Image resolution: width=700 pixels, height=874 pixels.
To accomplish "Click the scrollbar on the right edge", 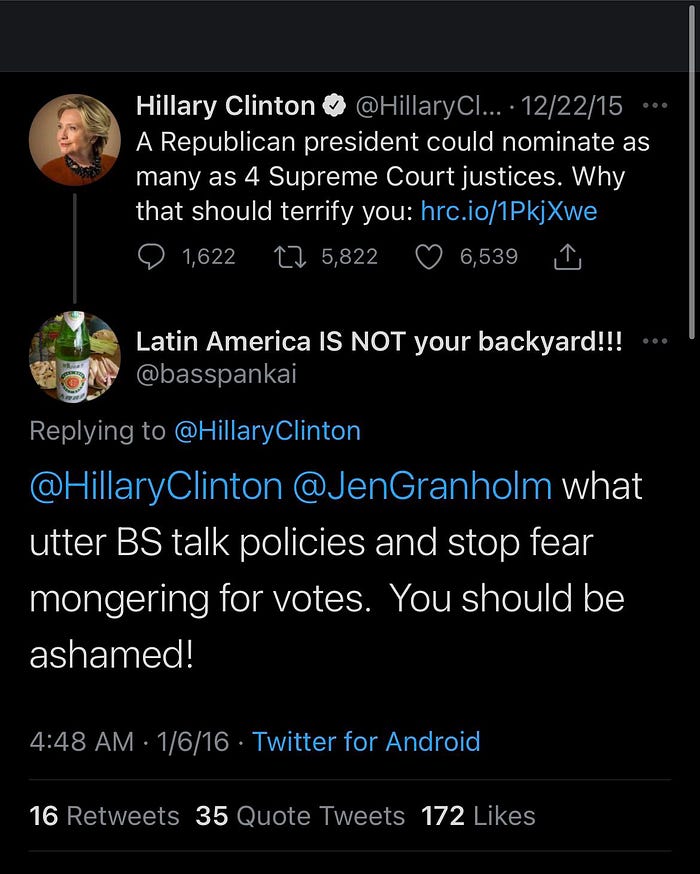I will pyautogui.click(x=694, y=200).
